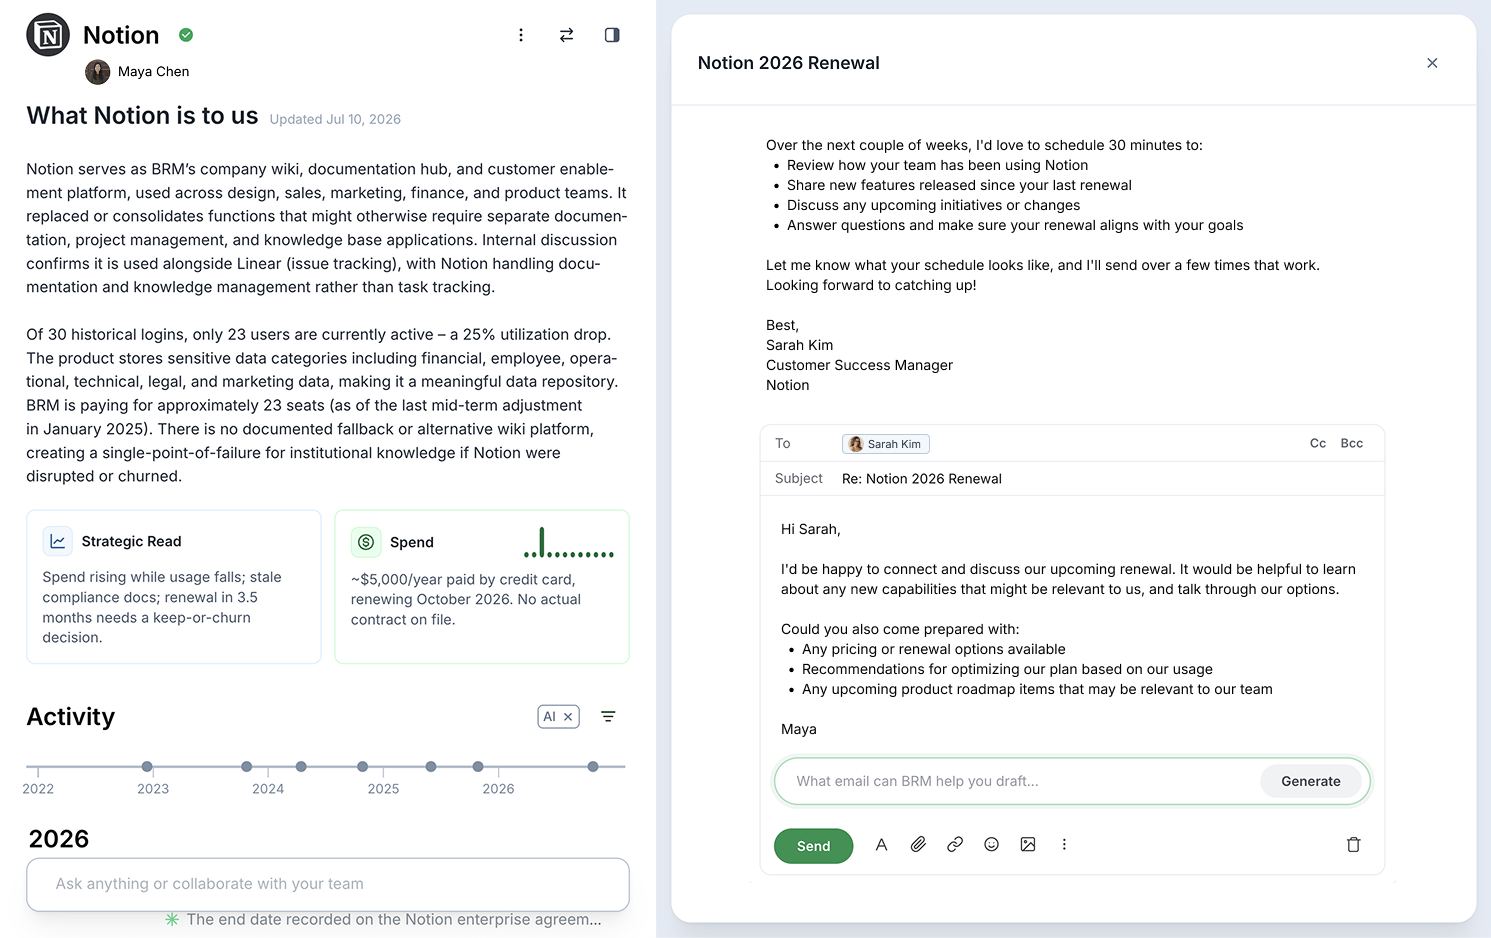The width and height of the screenshot is (1491, 938).
Task: Click Maya Chen's avatar photo
Action: click(98, 72)
